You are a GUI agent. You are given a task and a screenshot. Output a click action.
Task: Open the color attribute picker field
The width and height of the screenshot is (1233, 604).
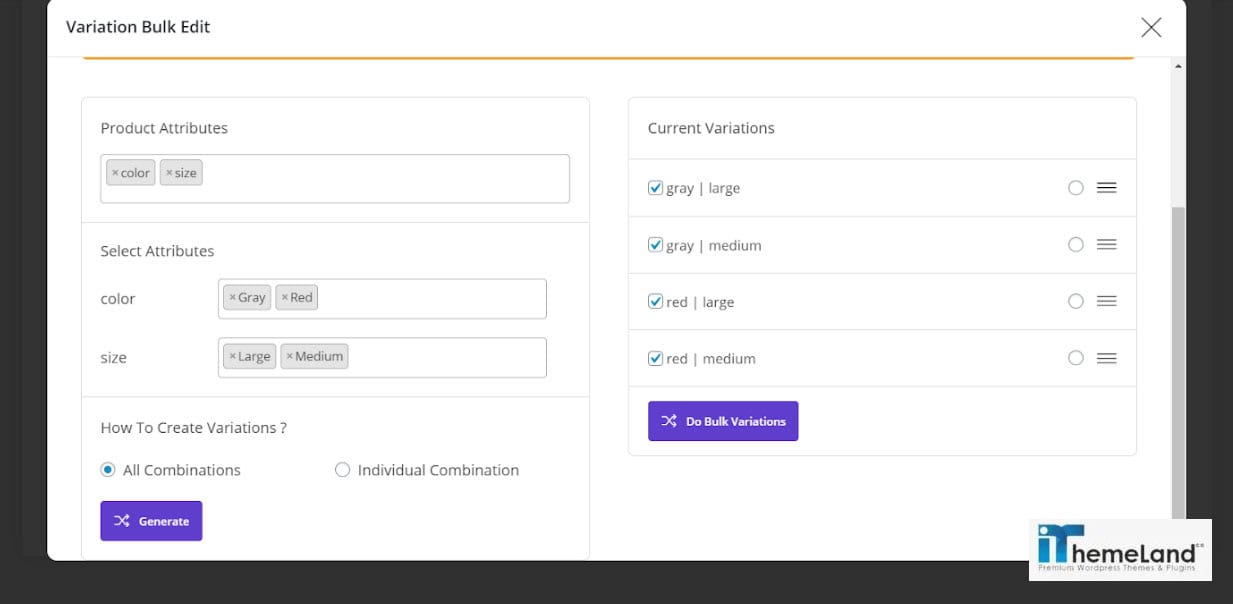tap(450, 297)
